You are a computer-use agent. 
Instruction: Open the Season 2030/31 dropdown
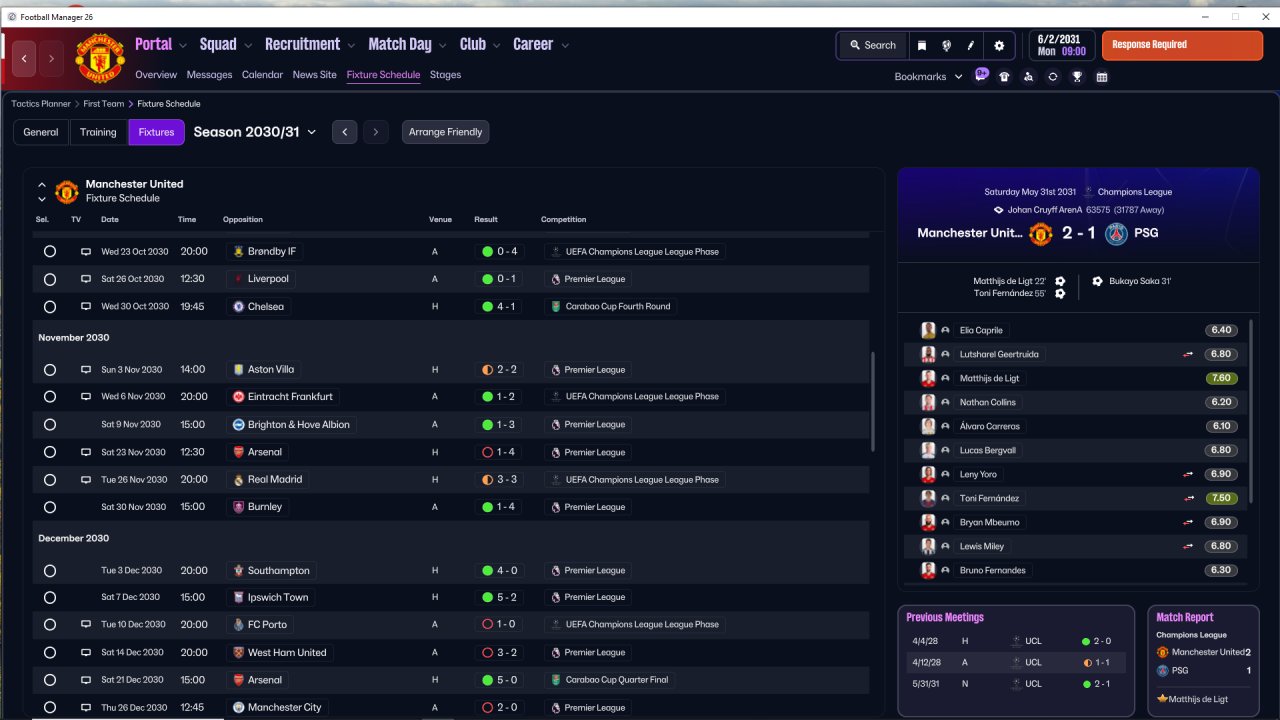tap(255, 132)
